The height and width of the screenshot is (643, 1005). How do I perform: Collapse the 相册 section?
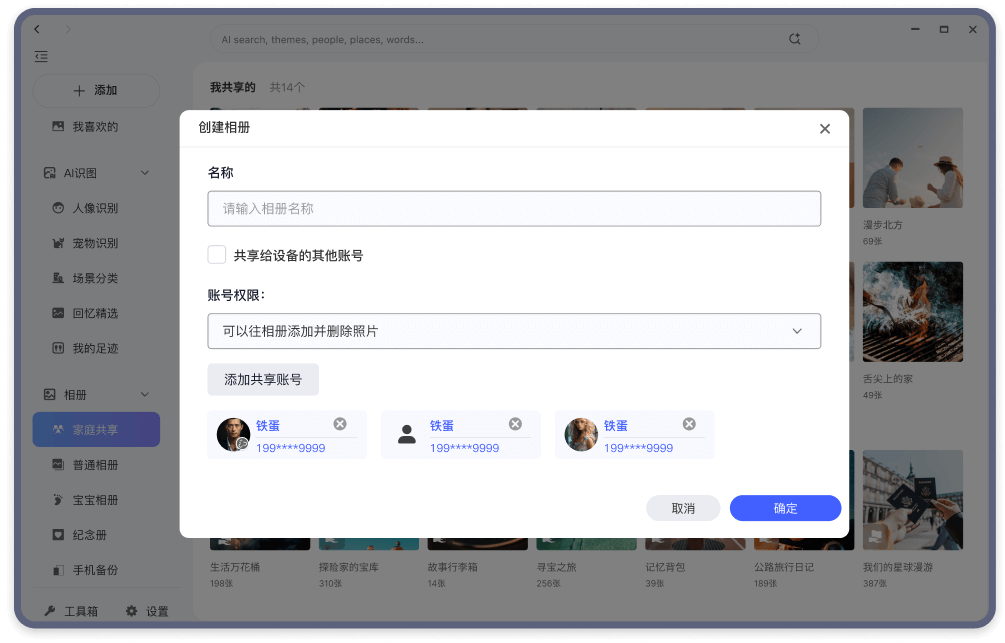click(x=144, y=395)
